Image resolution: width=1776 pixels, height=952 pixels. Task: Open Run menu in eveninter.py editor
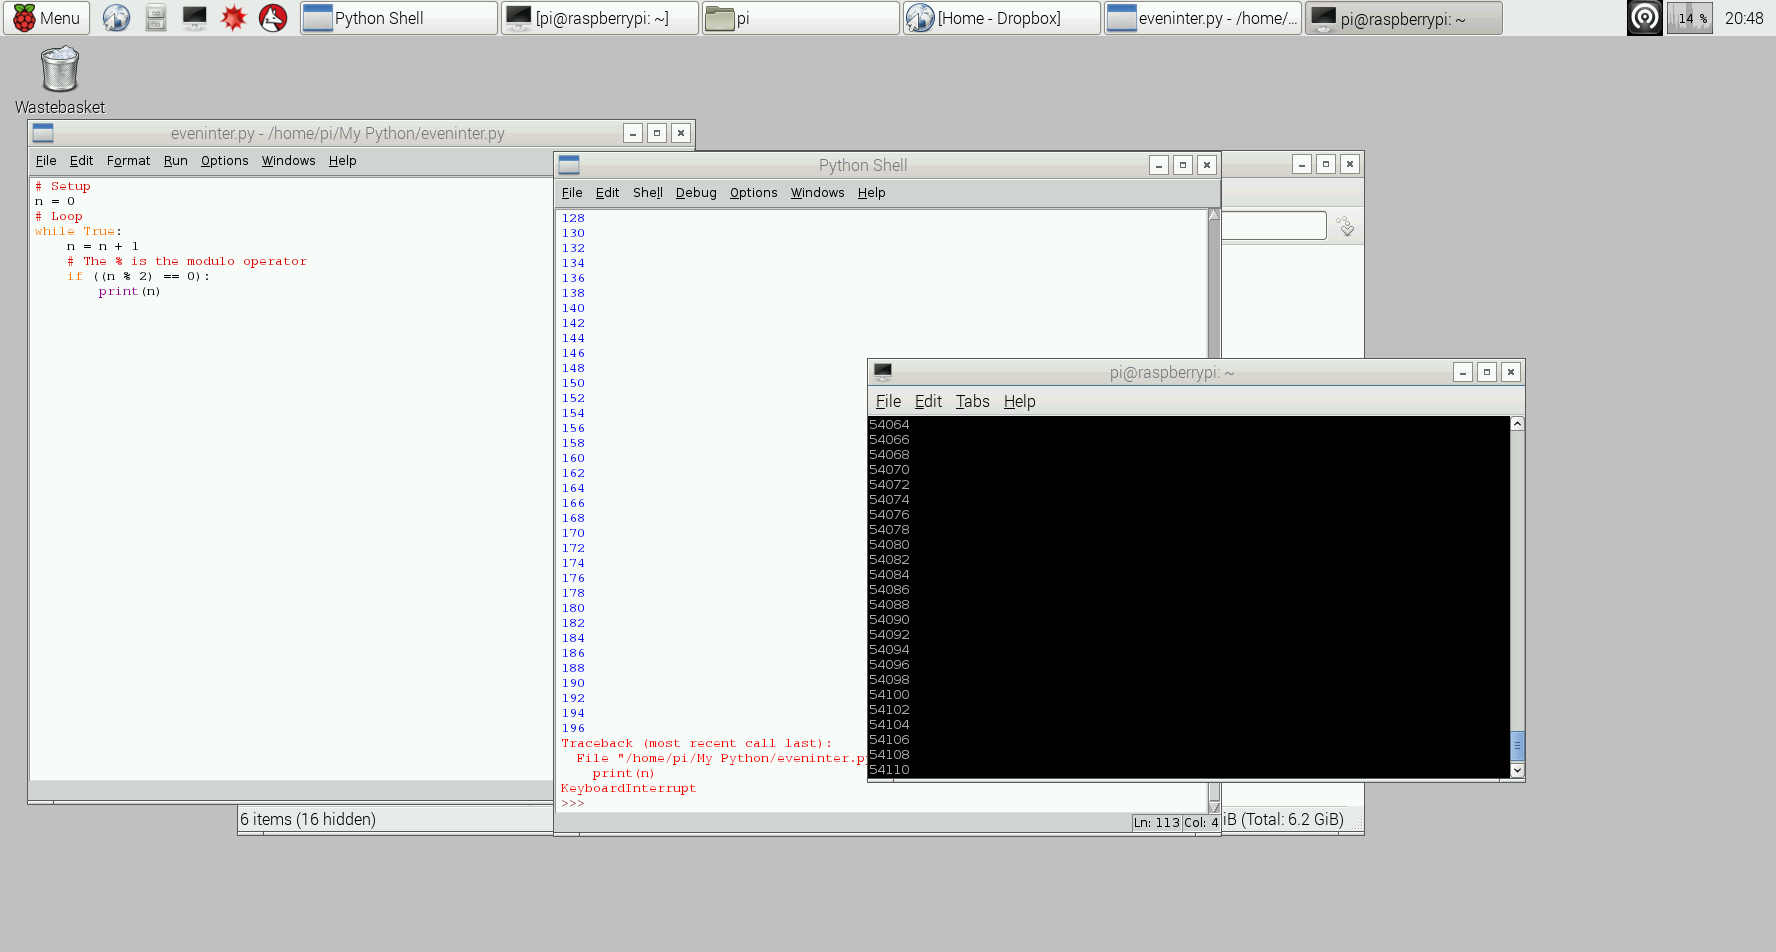[175, 161]
